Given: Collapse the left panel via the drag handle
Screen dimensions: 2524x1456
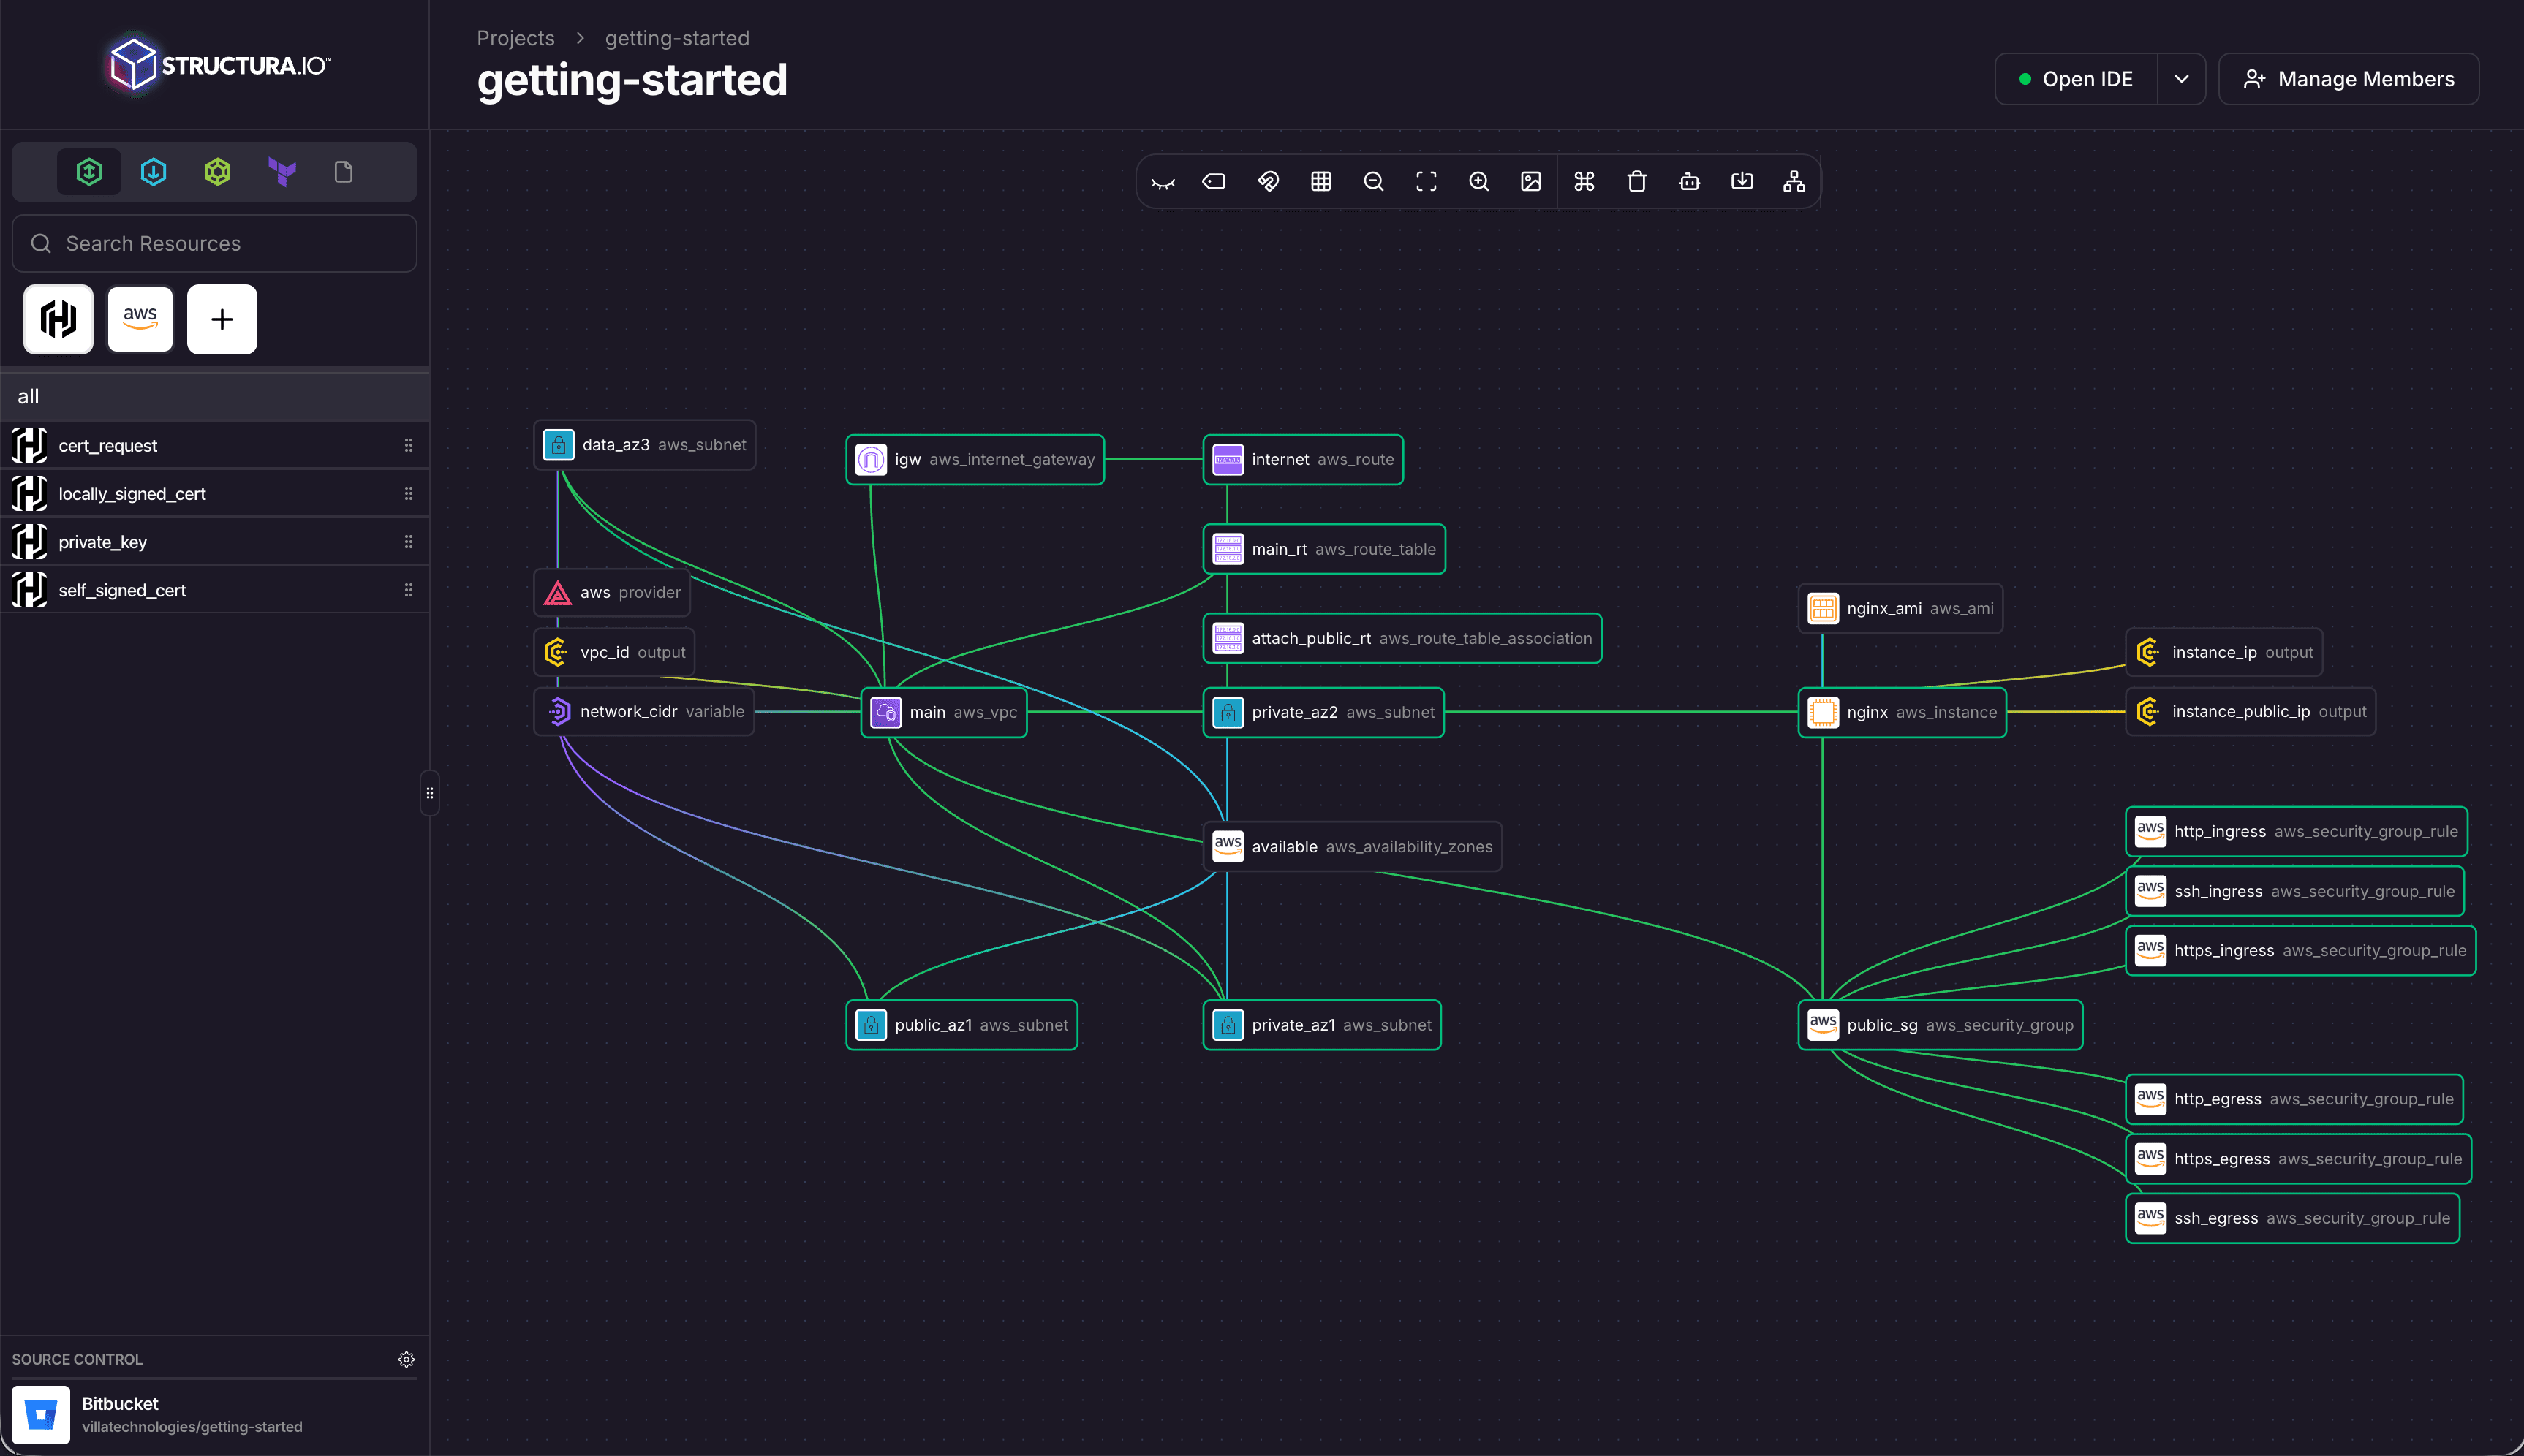Looking at the screenshot, I should [430, 793].
